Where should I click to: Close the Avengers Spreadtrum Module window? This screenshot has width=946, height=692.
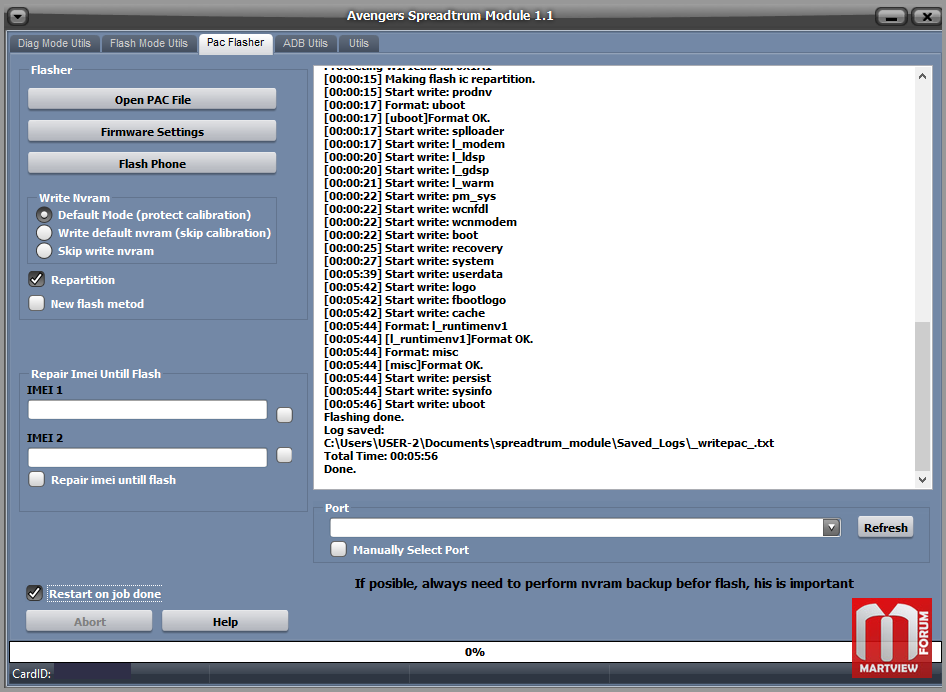(926, 17)
